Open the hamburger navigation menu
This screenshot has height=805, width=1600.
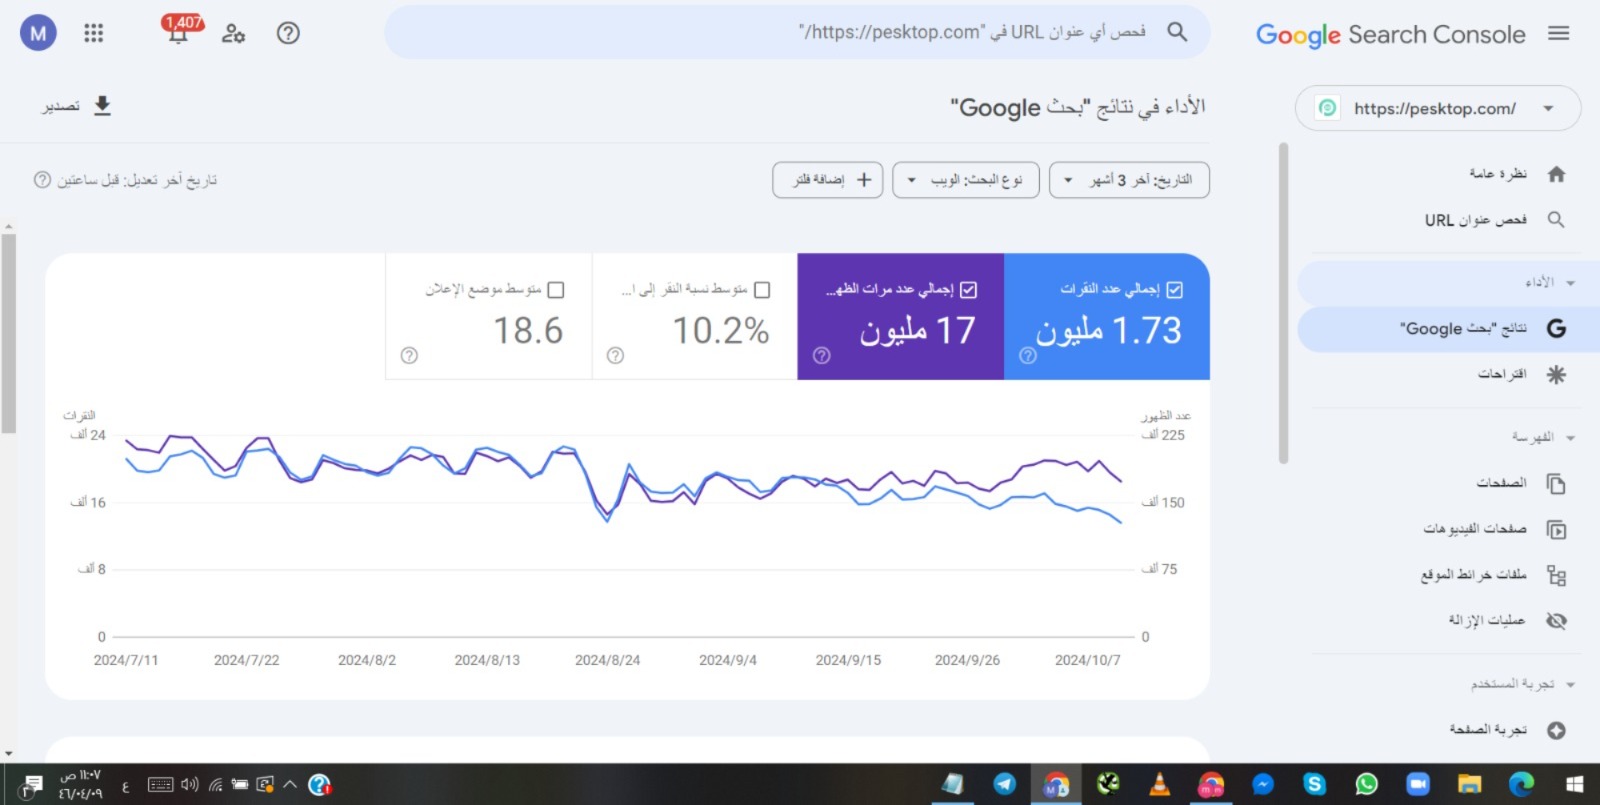pyautogui.click(x=1558, y=33)
